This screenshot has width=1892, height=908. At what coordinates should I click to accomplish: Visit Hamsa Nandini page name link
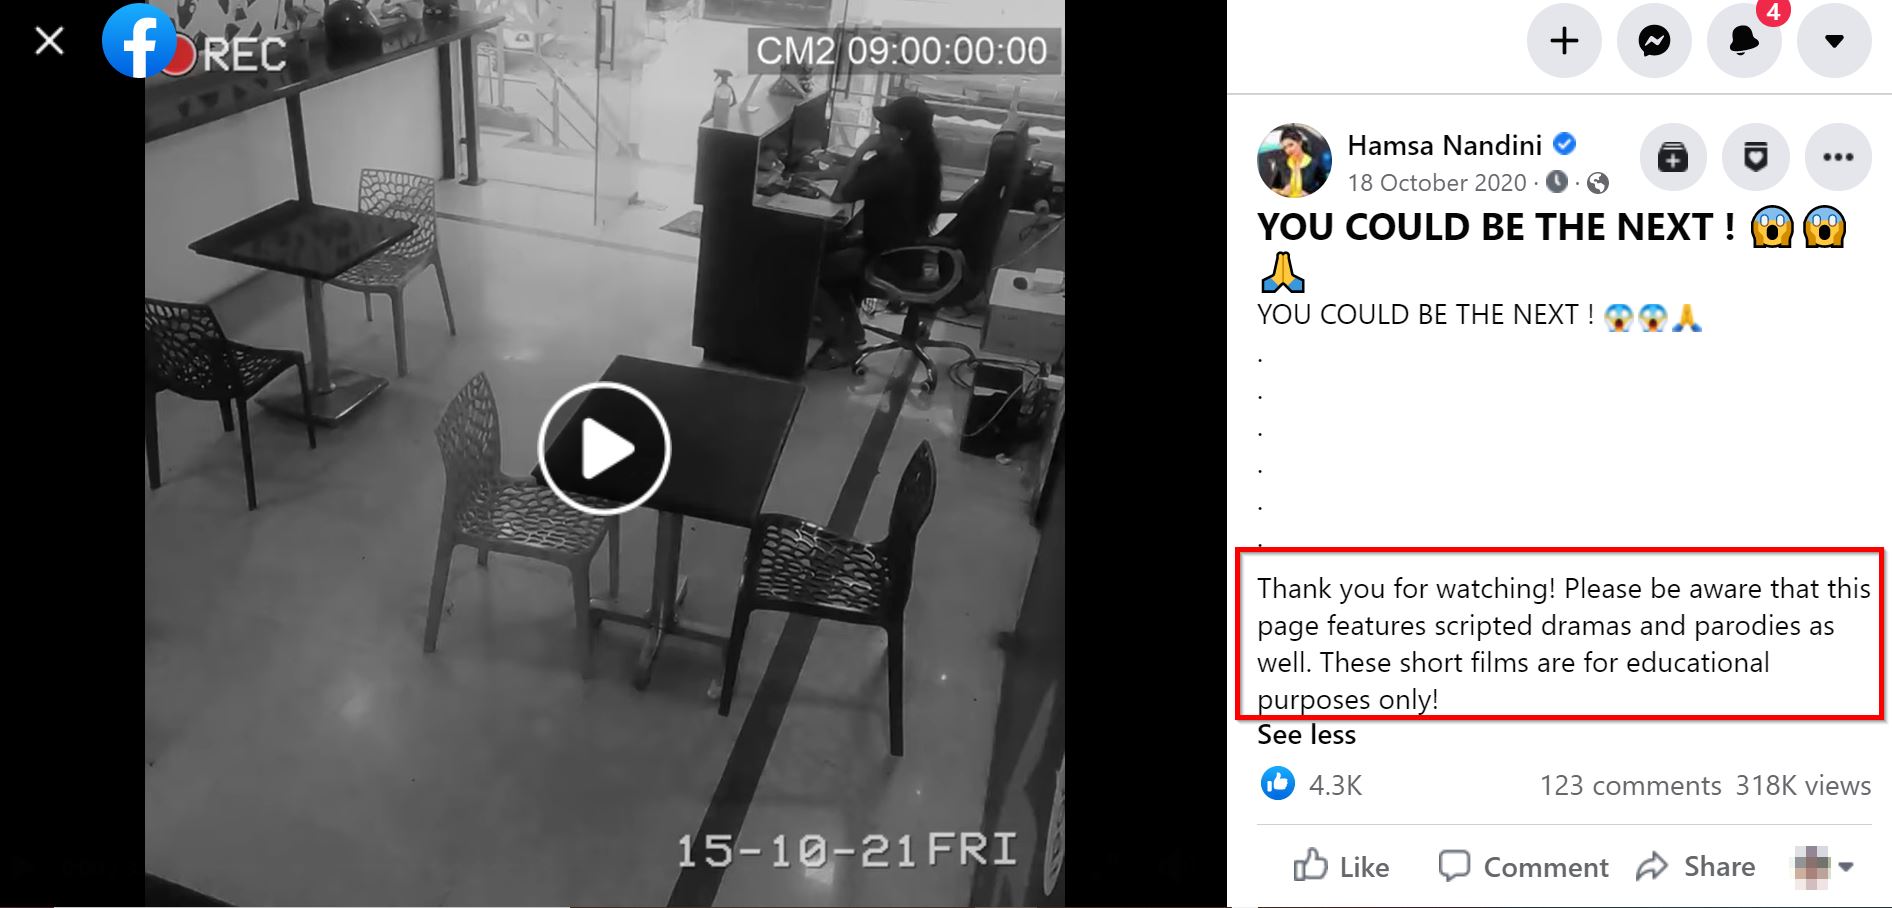[1444, 146]
